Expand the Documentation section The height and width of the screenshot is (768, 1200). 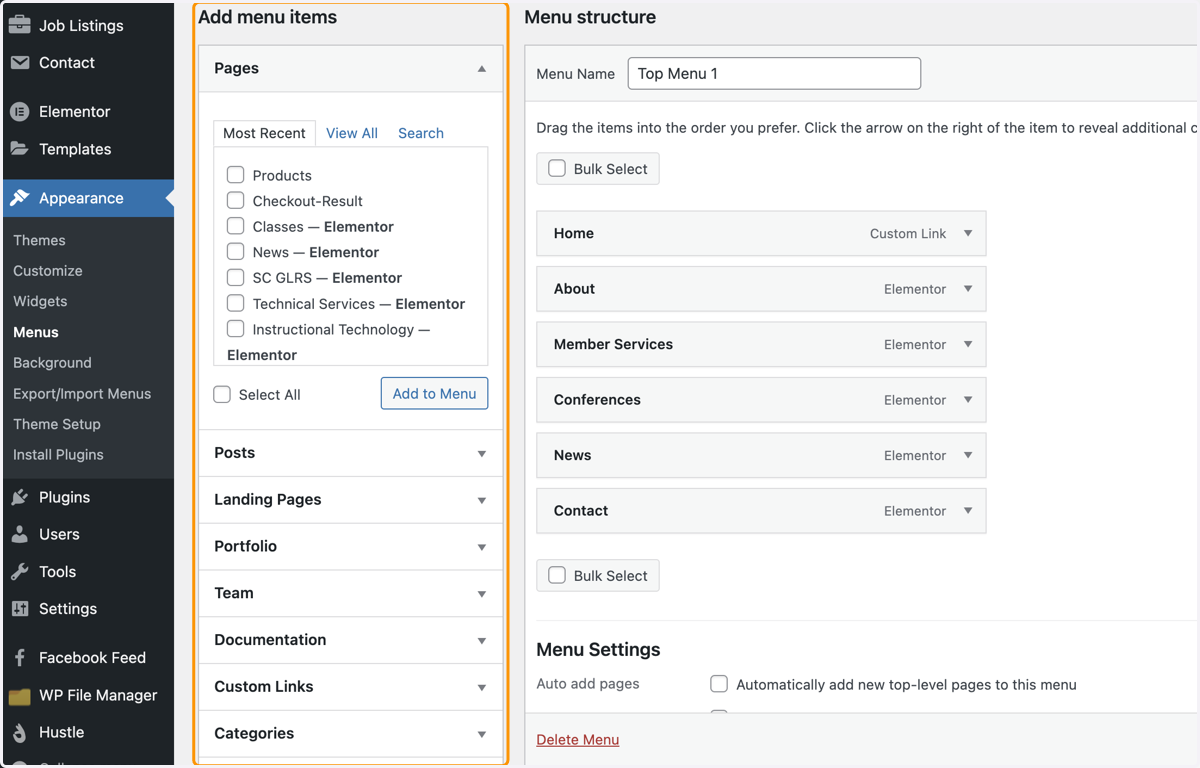351,640
